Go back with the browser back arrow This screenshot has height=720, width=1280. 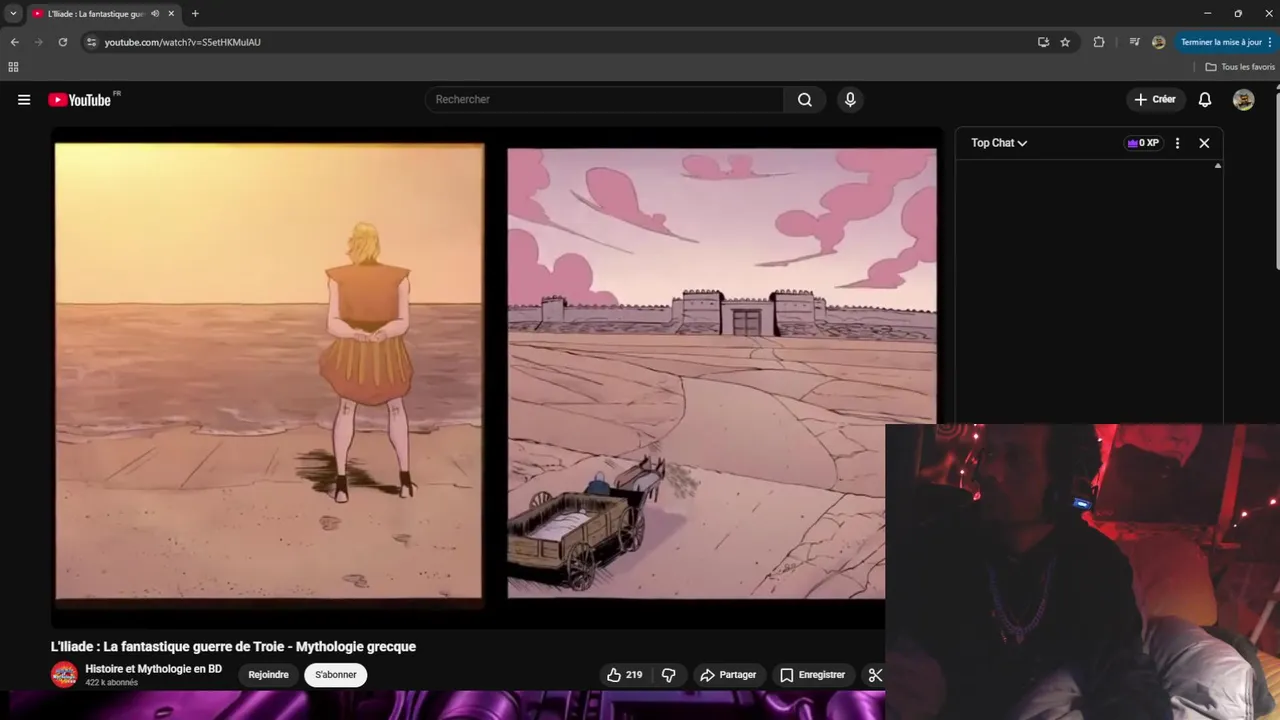click(x=15, y=42)
